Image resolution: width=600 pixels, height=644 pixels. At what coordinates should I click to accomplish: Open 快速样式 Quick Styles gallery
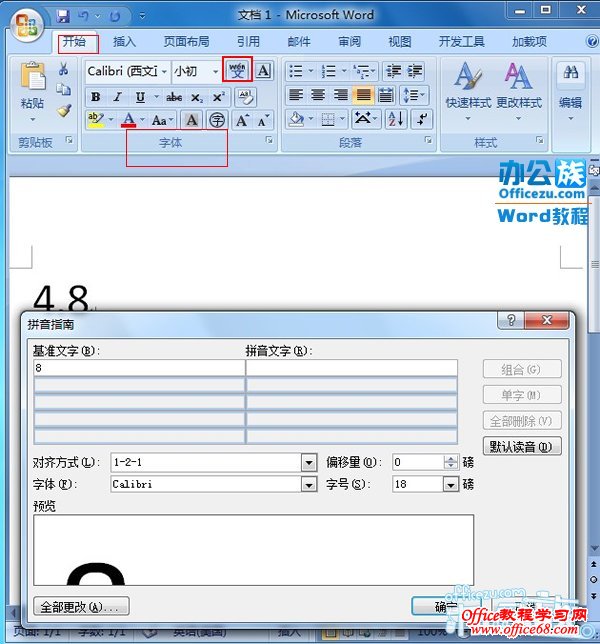[x=468, y=92]
